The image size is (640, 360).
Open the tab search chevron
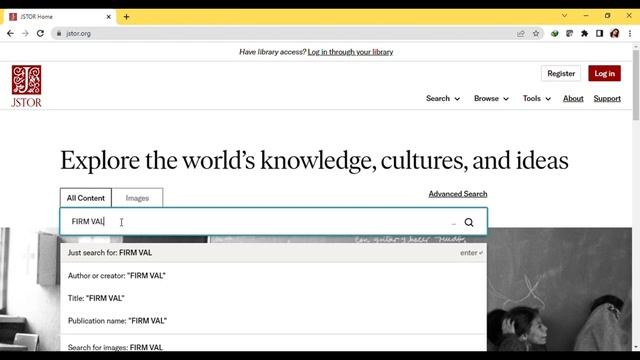click(x=564, y=16)
